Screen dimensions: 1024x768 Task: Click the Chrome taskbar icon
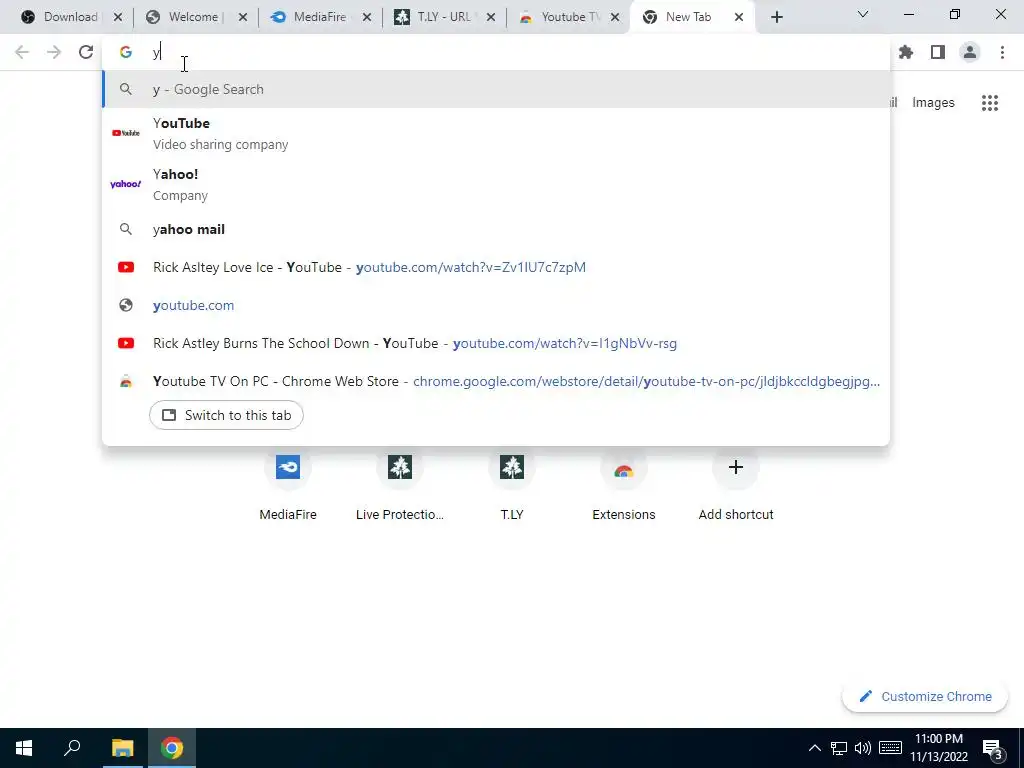click(x=172, y=748)
